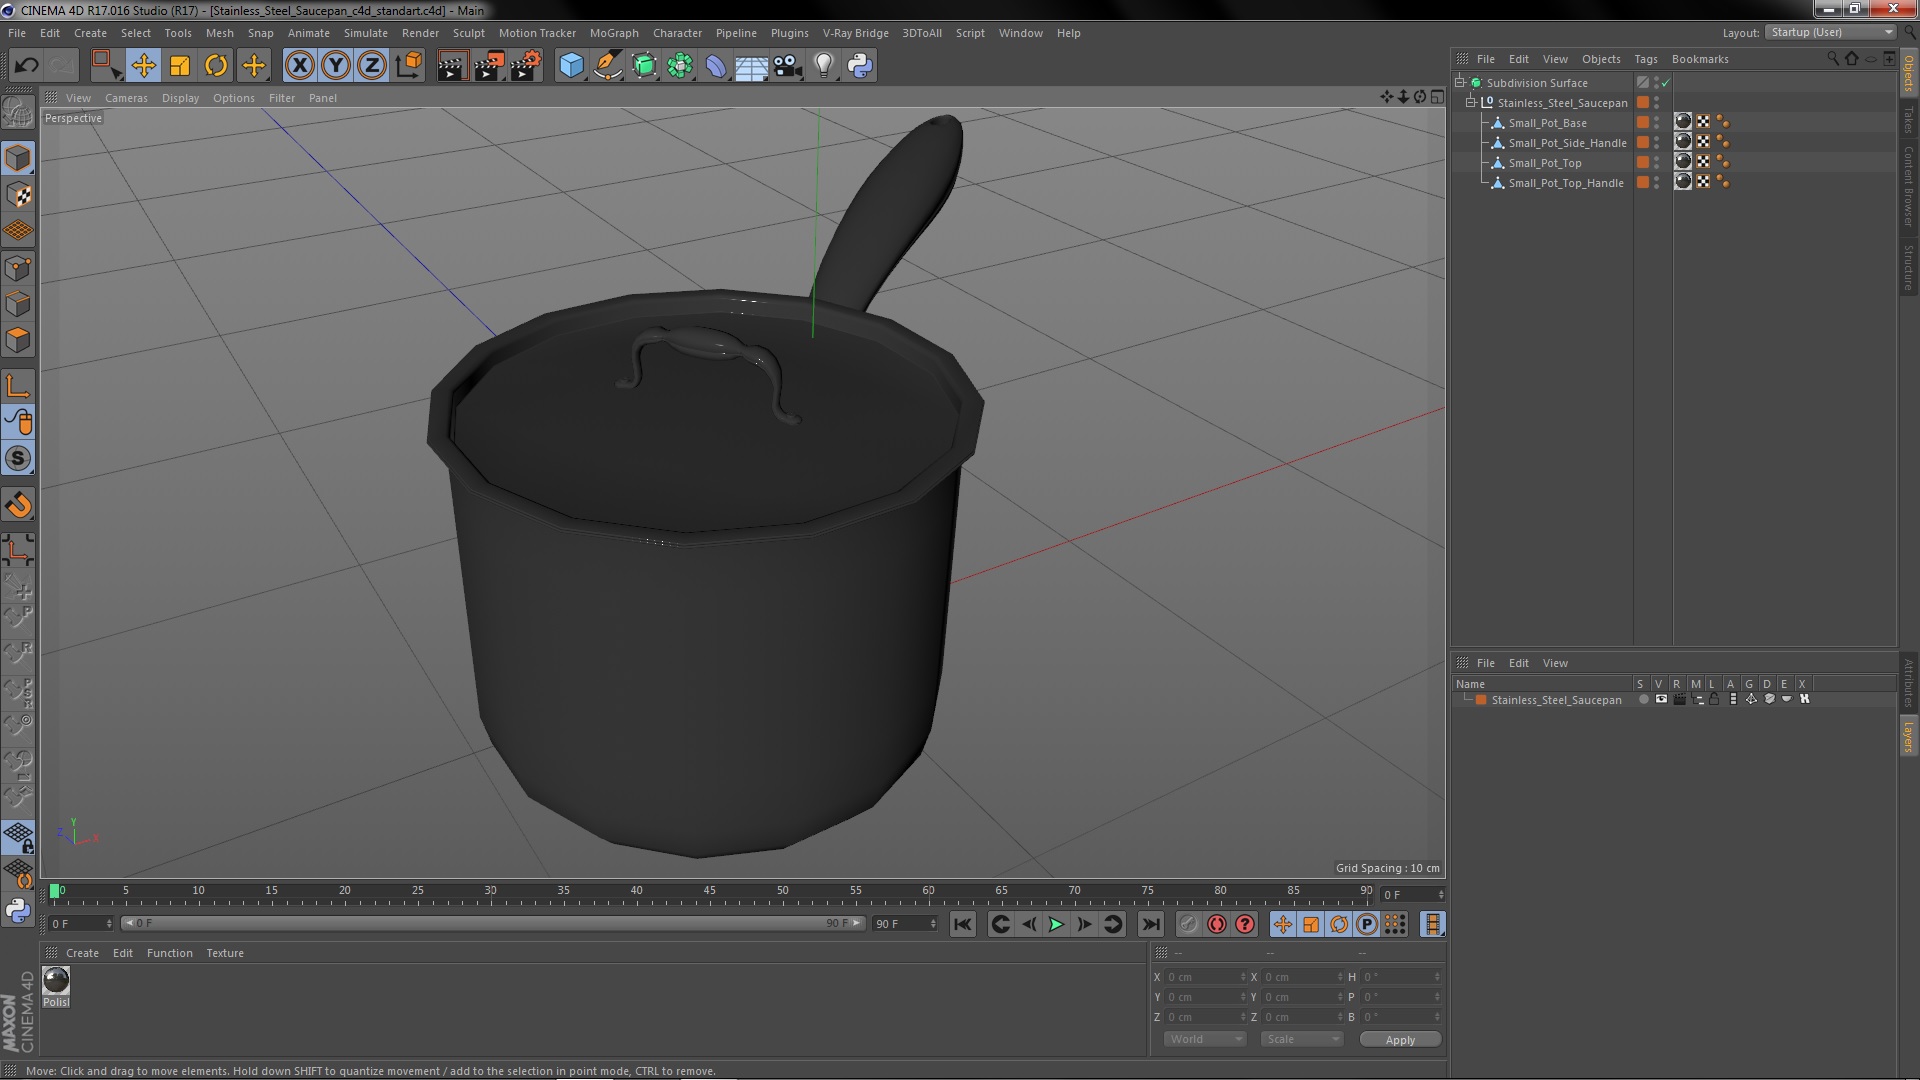Enable Subdivision Surface green checkmark
Image resolution: width=1920 pixels, height=1080 pixels.
(x=1665, y=83)
